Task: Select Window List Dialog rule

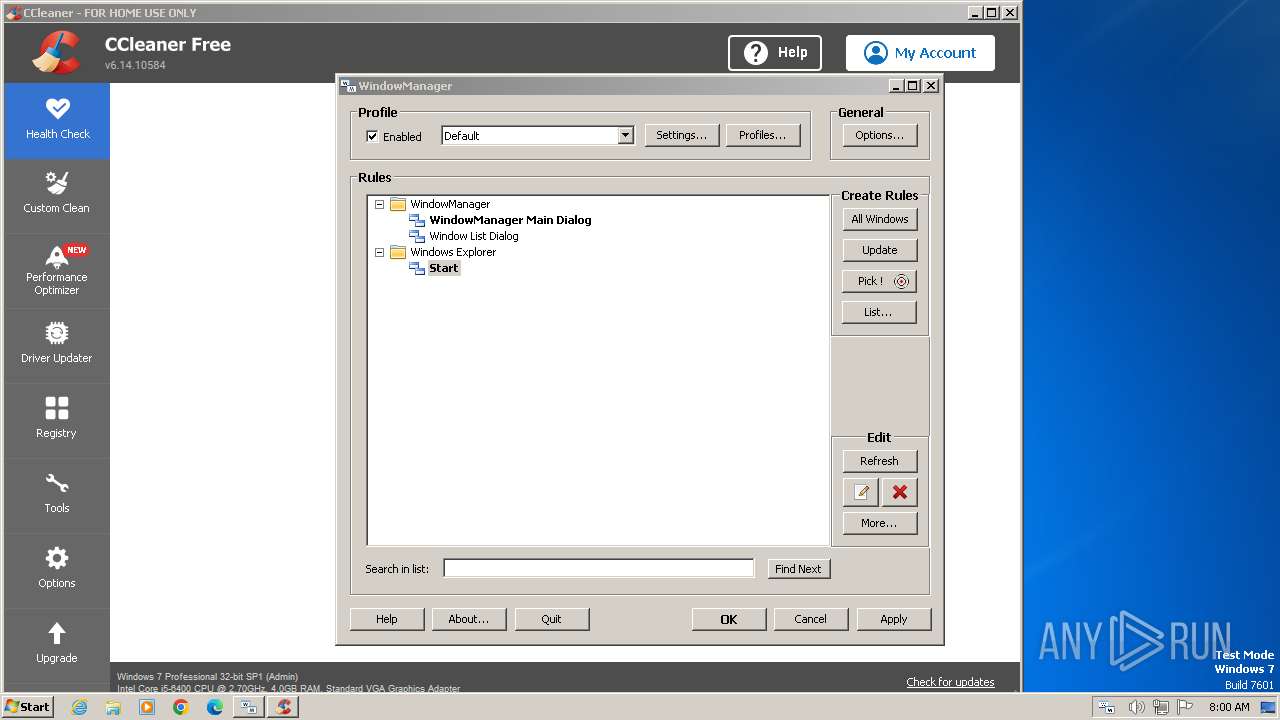Action: tap(474, 236)
